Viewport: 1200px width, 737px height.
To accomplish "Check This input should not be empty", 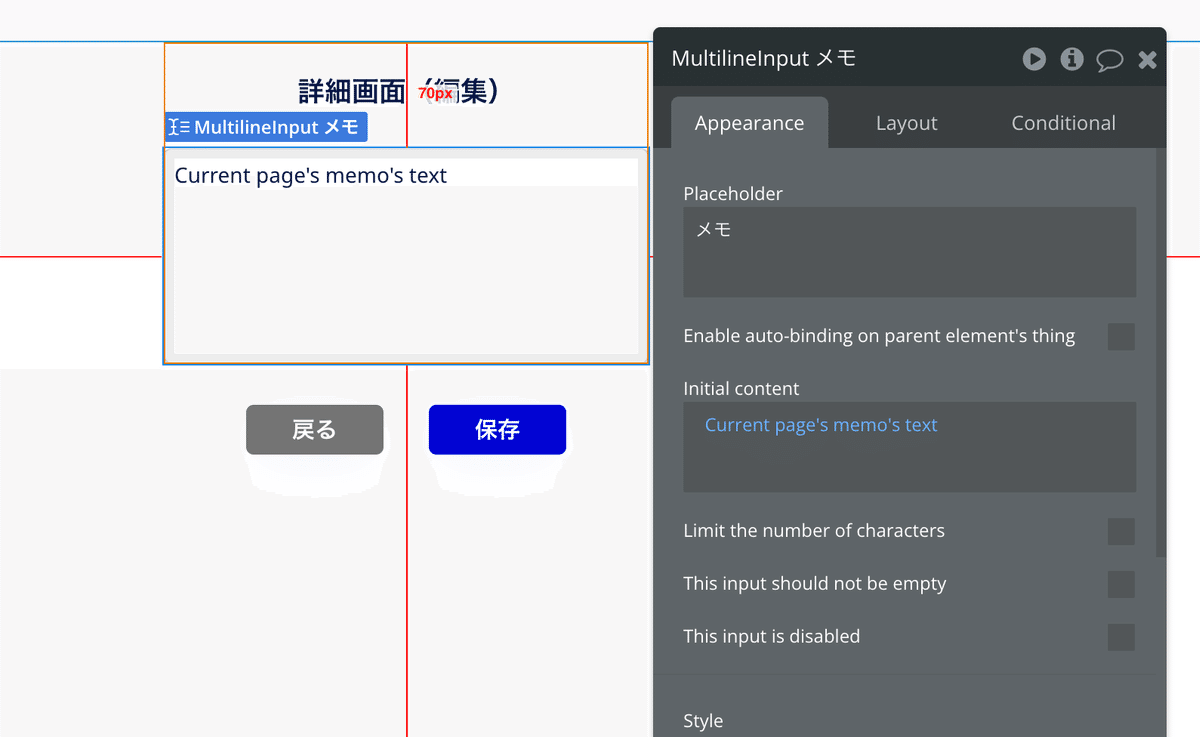I will click(x=1121, y=584).
